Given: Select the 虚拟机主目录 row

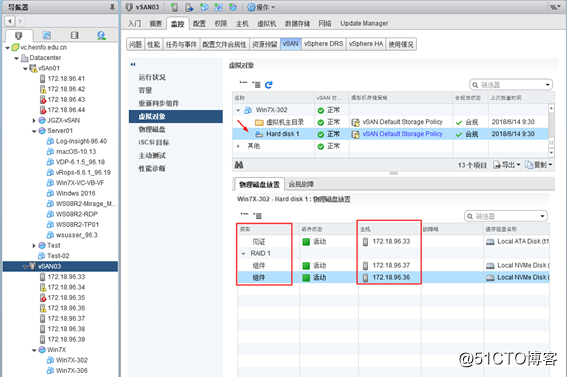Looking at the screenshot, I should pyautogui.click(x=390, y=122).
